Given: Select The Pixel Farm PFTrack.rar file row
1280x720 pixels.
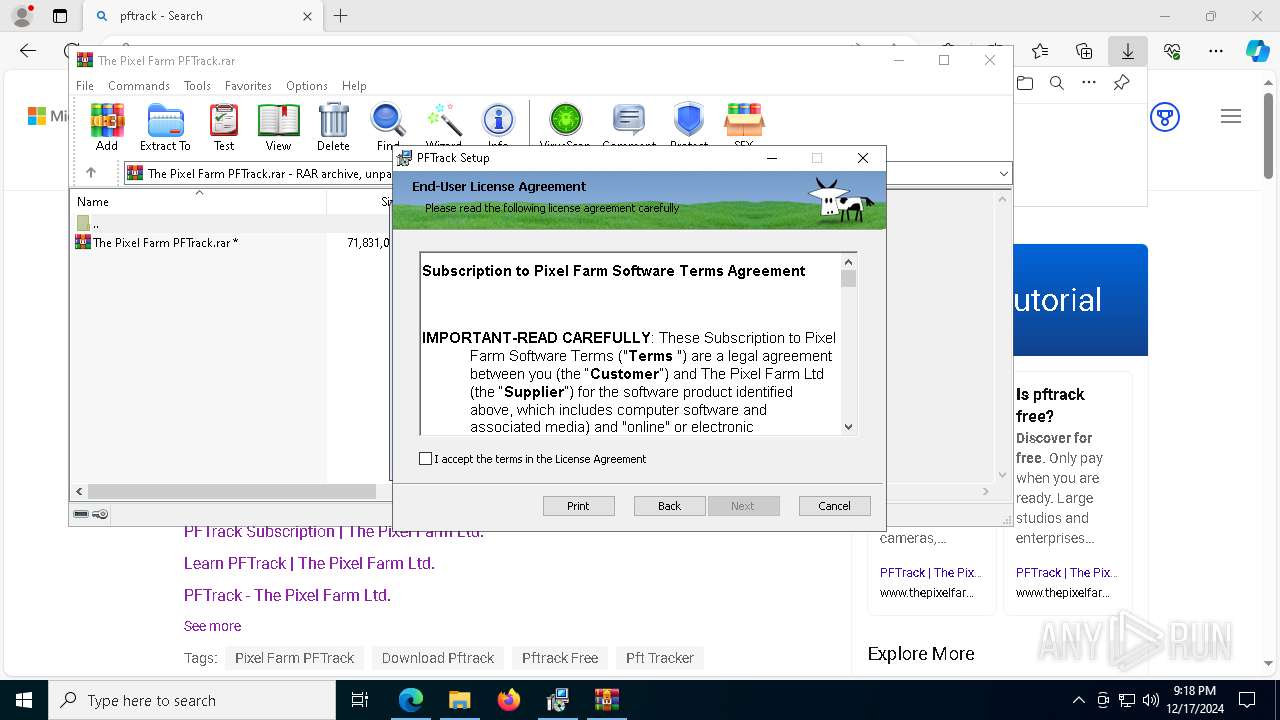Looking at the screenshot, I should tap(230, 242).
